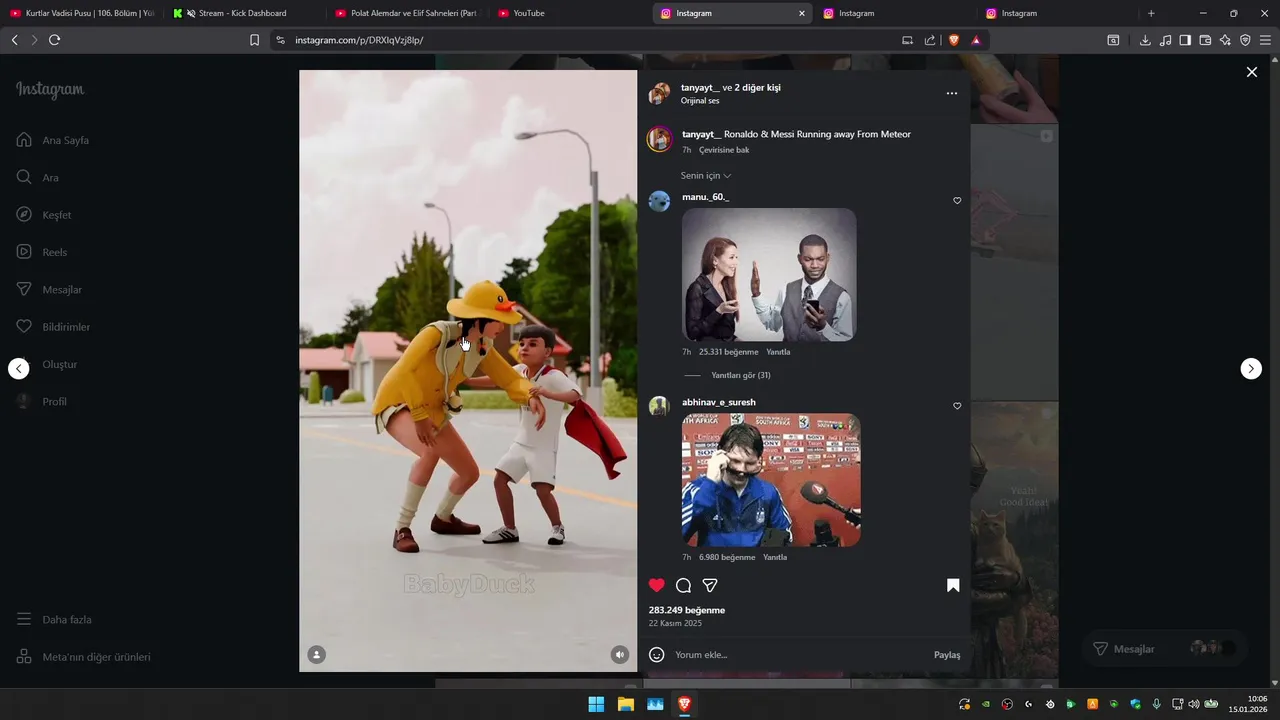Close the active Instagram tab
Image resolution: width=1280 pixels, height=720 pixels.
801,13
